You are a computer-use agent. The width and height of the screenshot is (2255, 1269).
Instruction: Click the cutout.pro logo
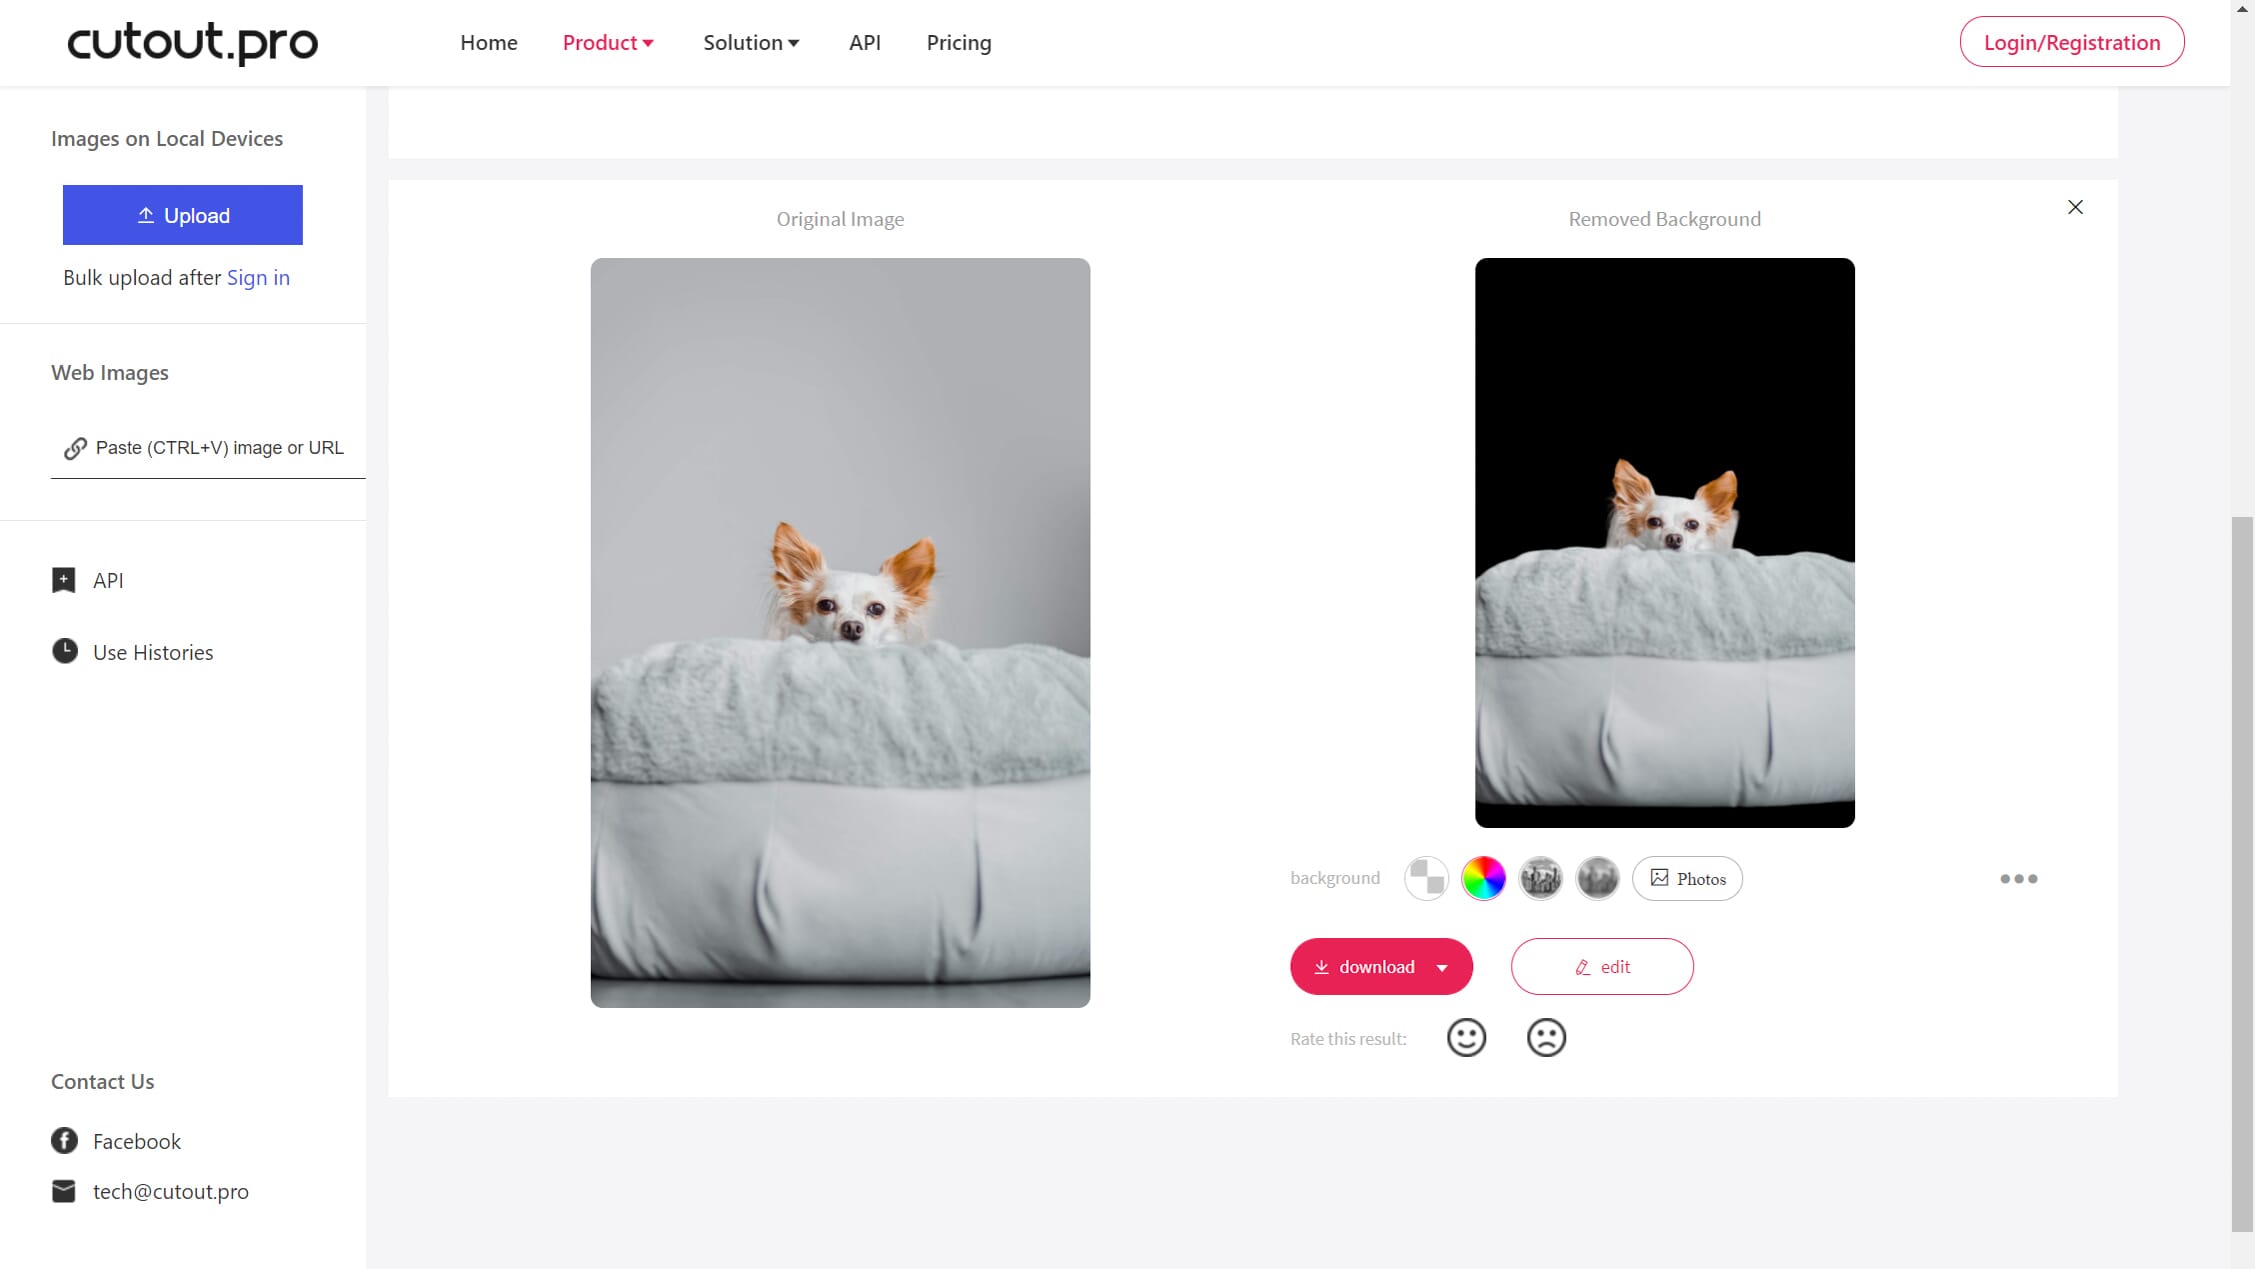[192, 42]
